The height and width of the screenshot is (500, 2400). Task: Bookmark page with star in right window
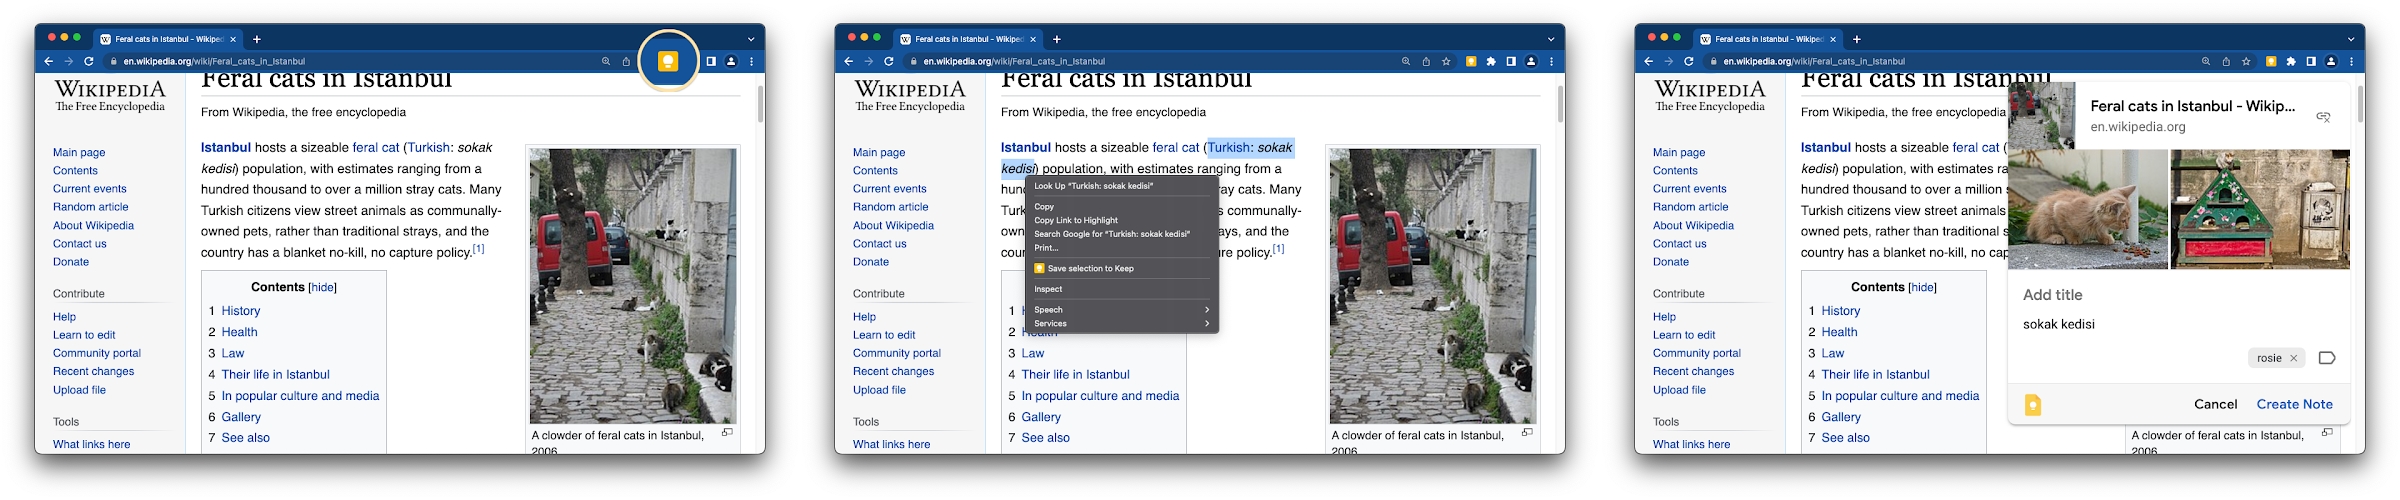point(2246,61)
